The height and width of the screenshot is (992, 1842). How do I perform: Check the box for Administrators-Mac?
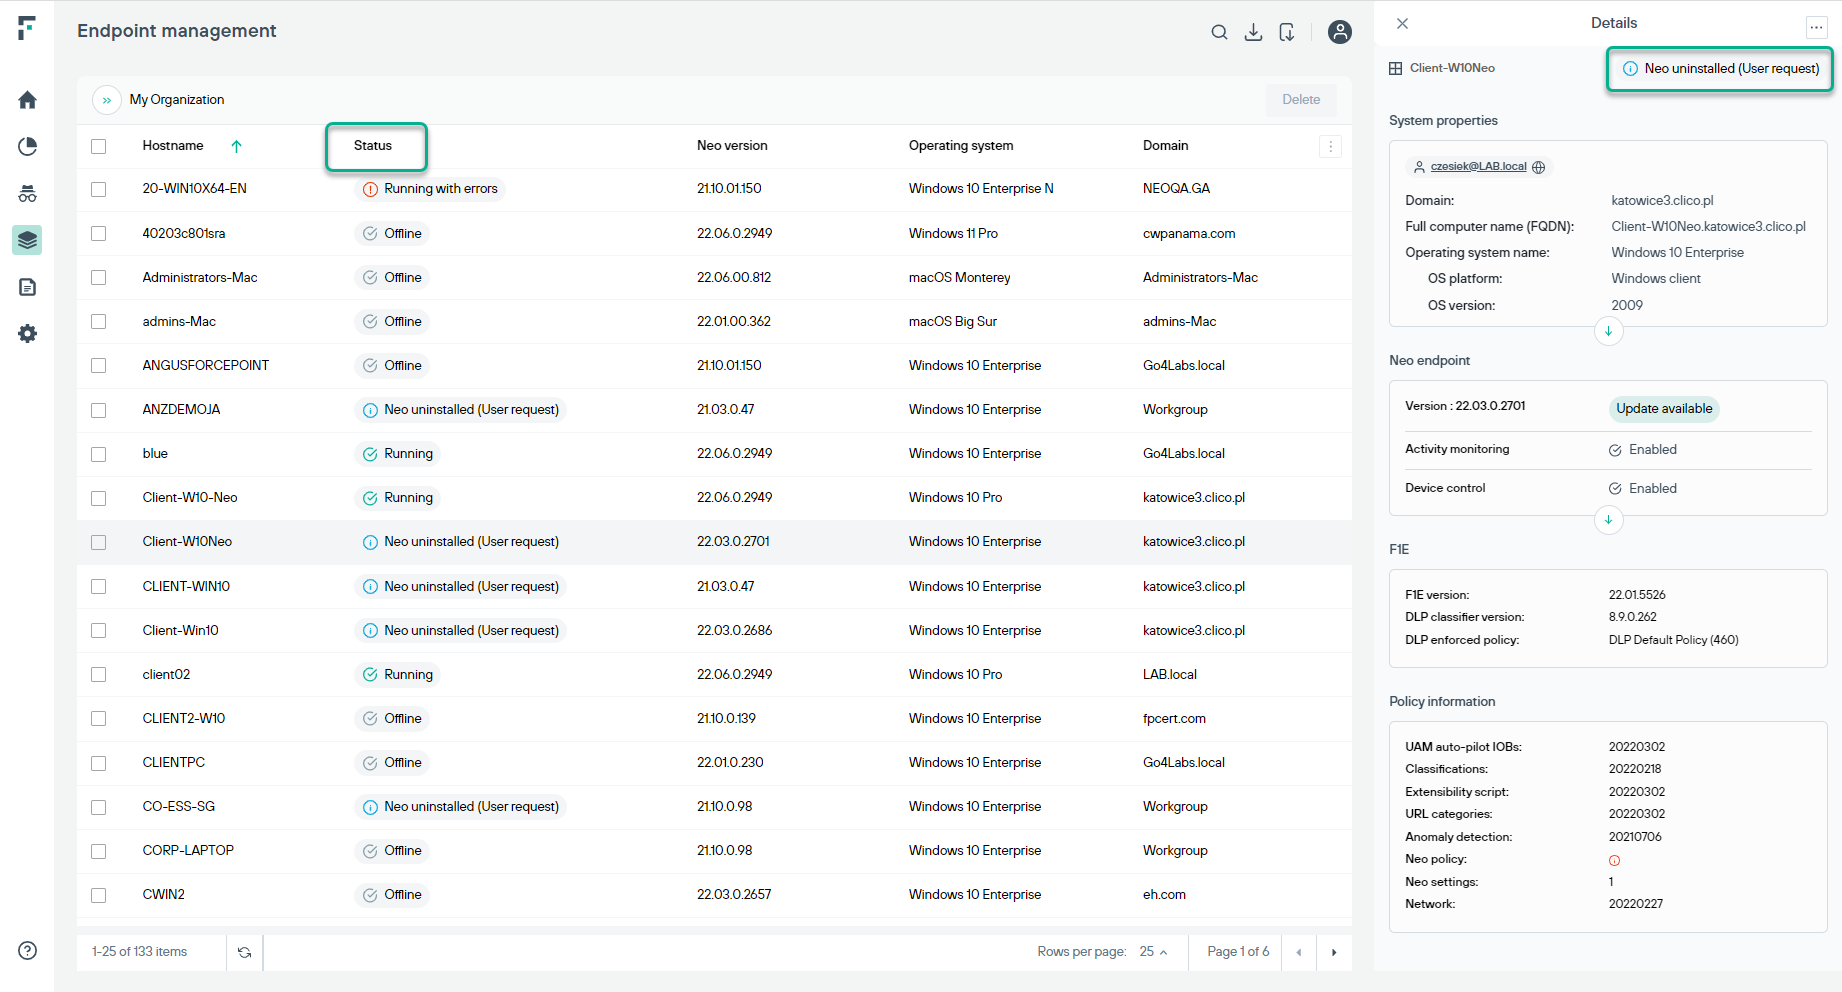[98, 277]
